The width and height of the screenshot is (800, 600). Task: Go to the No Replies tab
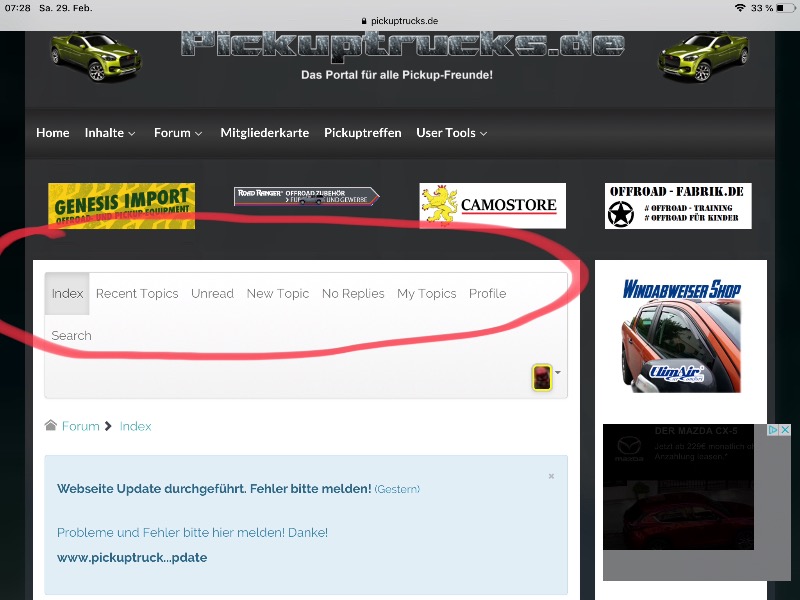tap(353, 294)
